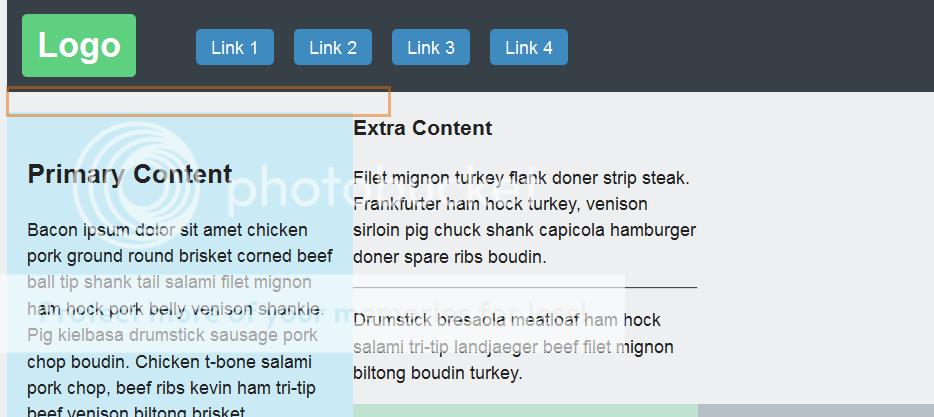The height and width of the screenshot is (417, 934).
Task: Click the gray-blue block at bottom right
Action: tap(815, 411)
